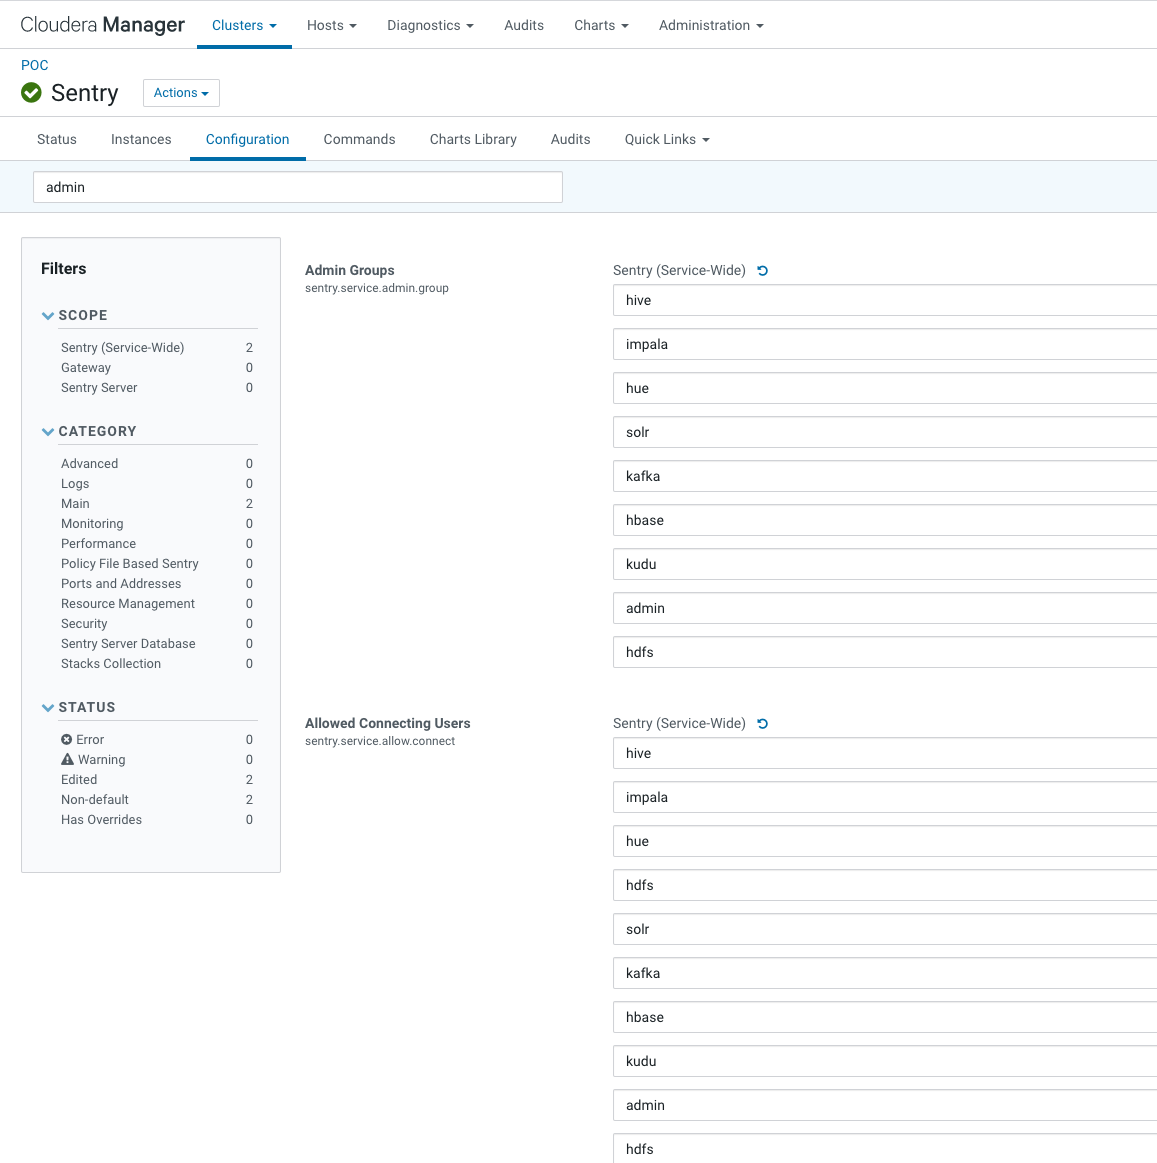Reset Admin Groups to default value

[x=762, y=271]
